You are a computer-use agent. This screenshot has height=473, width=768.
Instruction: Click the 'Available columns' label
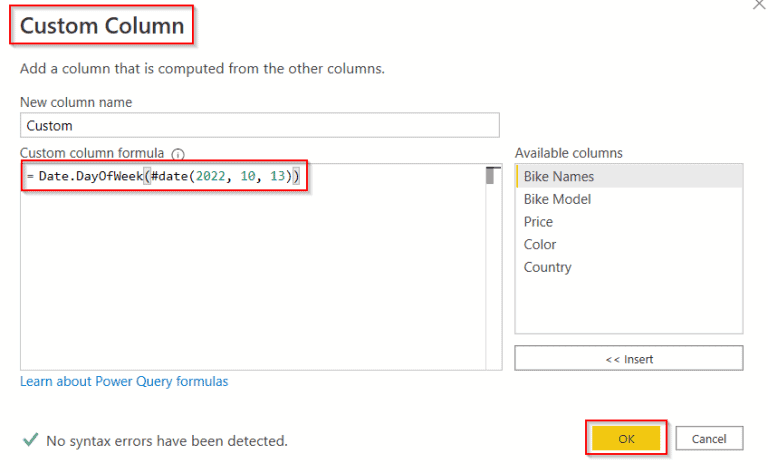click(568, 153)
